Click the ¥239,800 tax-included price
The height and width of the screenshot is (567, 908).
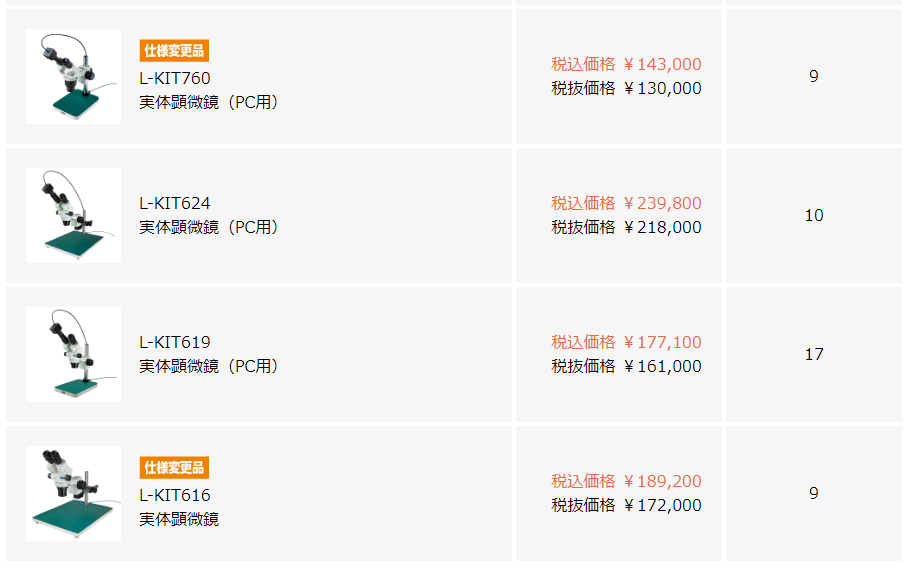click(662, 203)
